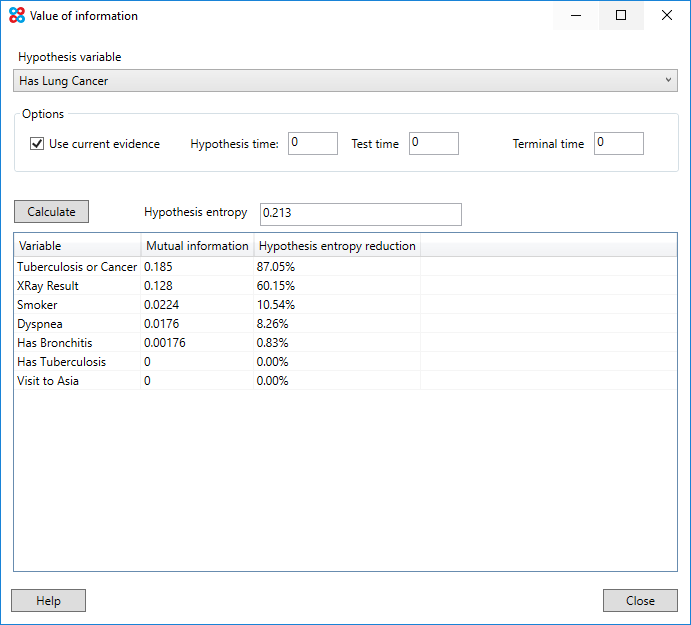Toggle the Use current evidence checkbox
This screenshot has width=691, height=625.
(x=37, y=144)
